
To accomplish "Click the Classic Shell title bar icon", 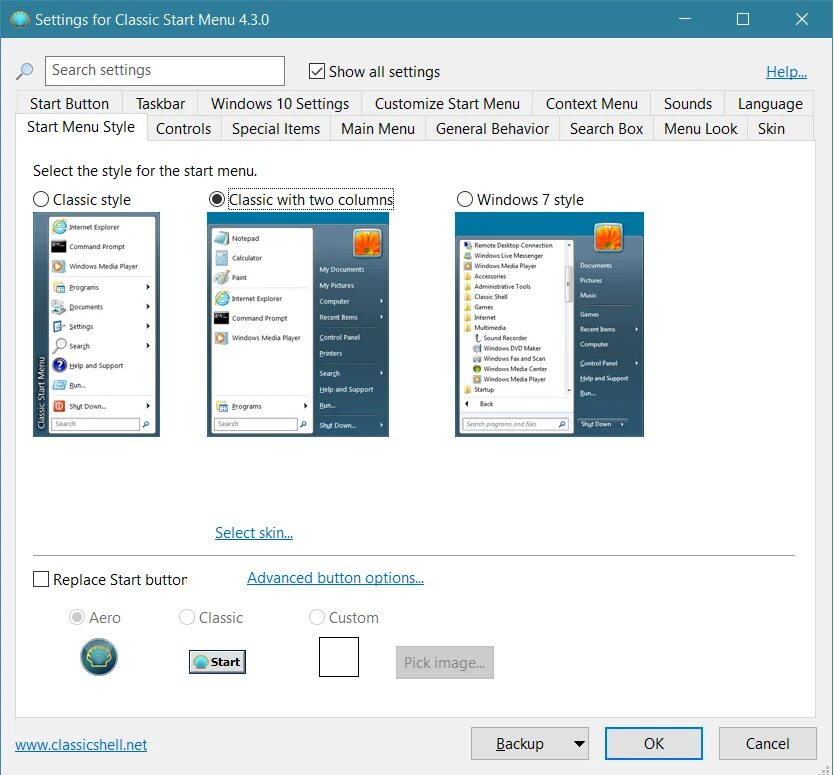I will tap(20, 20).
